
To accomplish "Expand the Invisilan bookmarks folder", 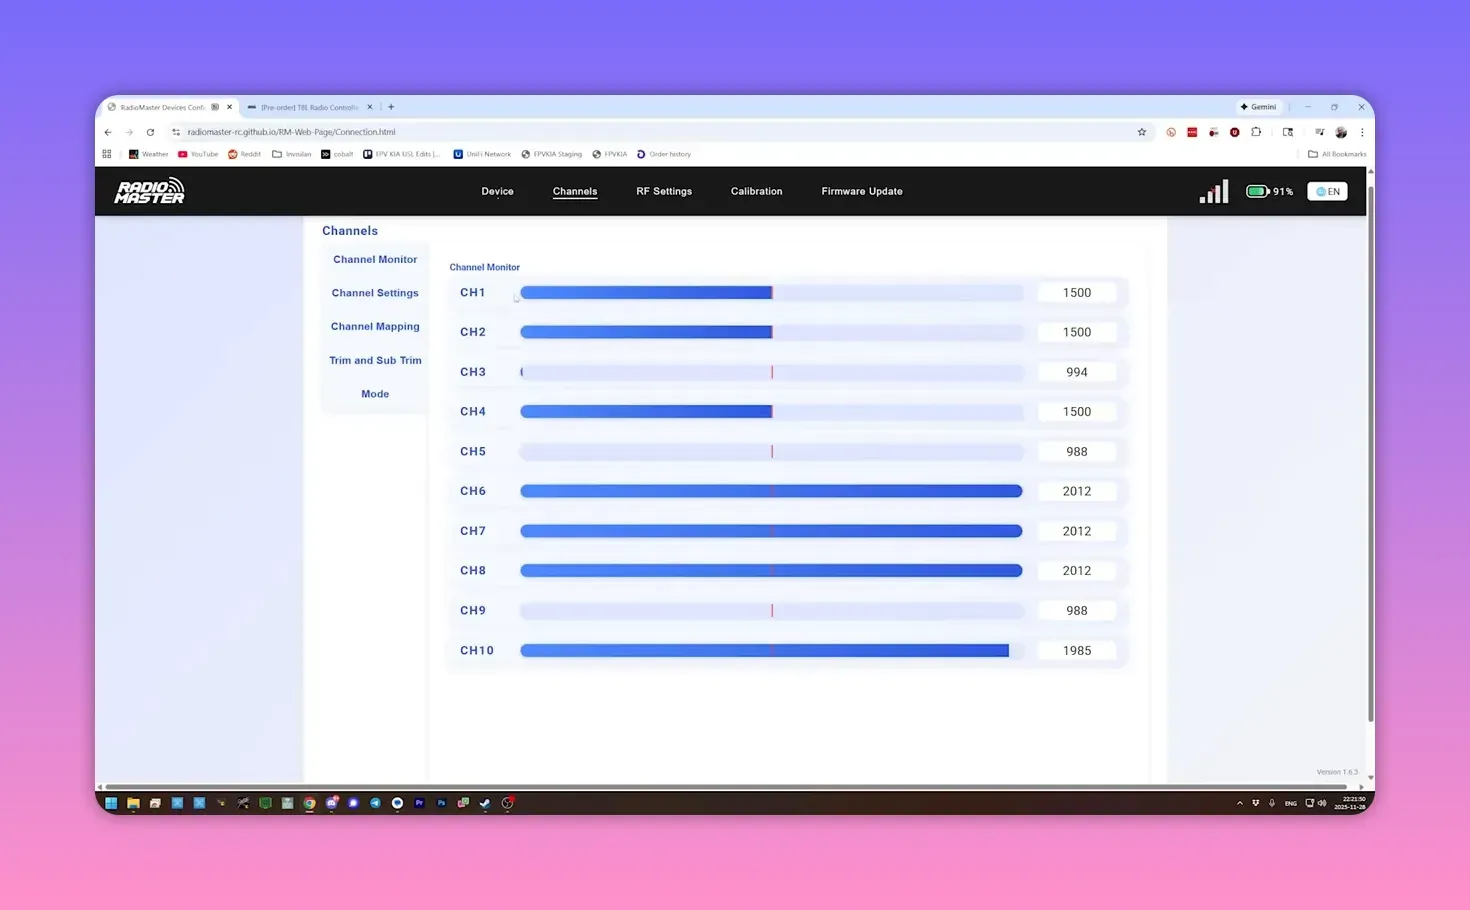I will coord(291,154).
